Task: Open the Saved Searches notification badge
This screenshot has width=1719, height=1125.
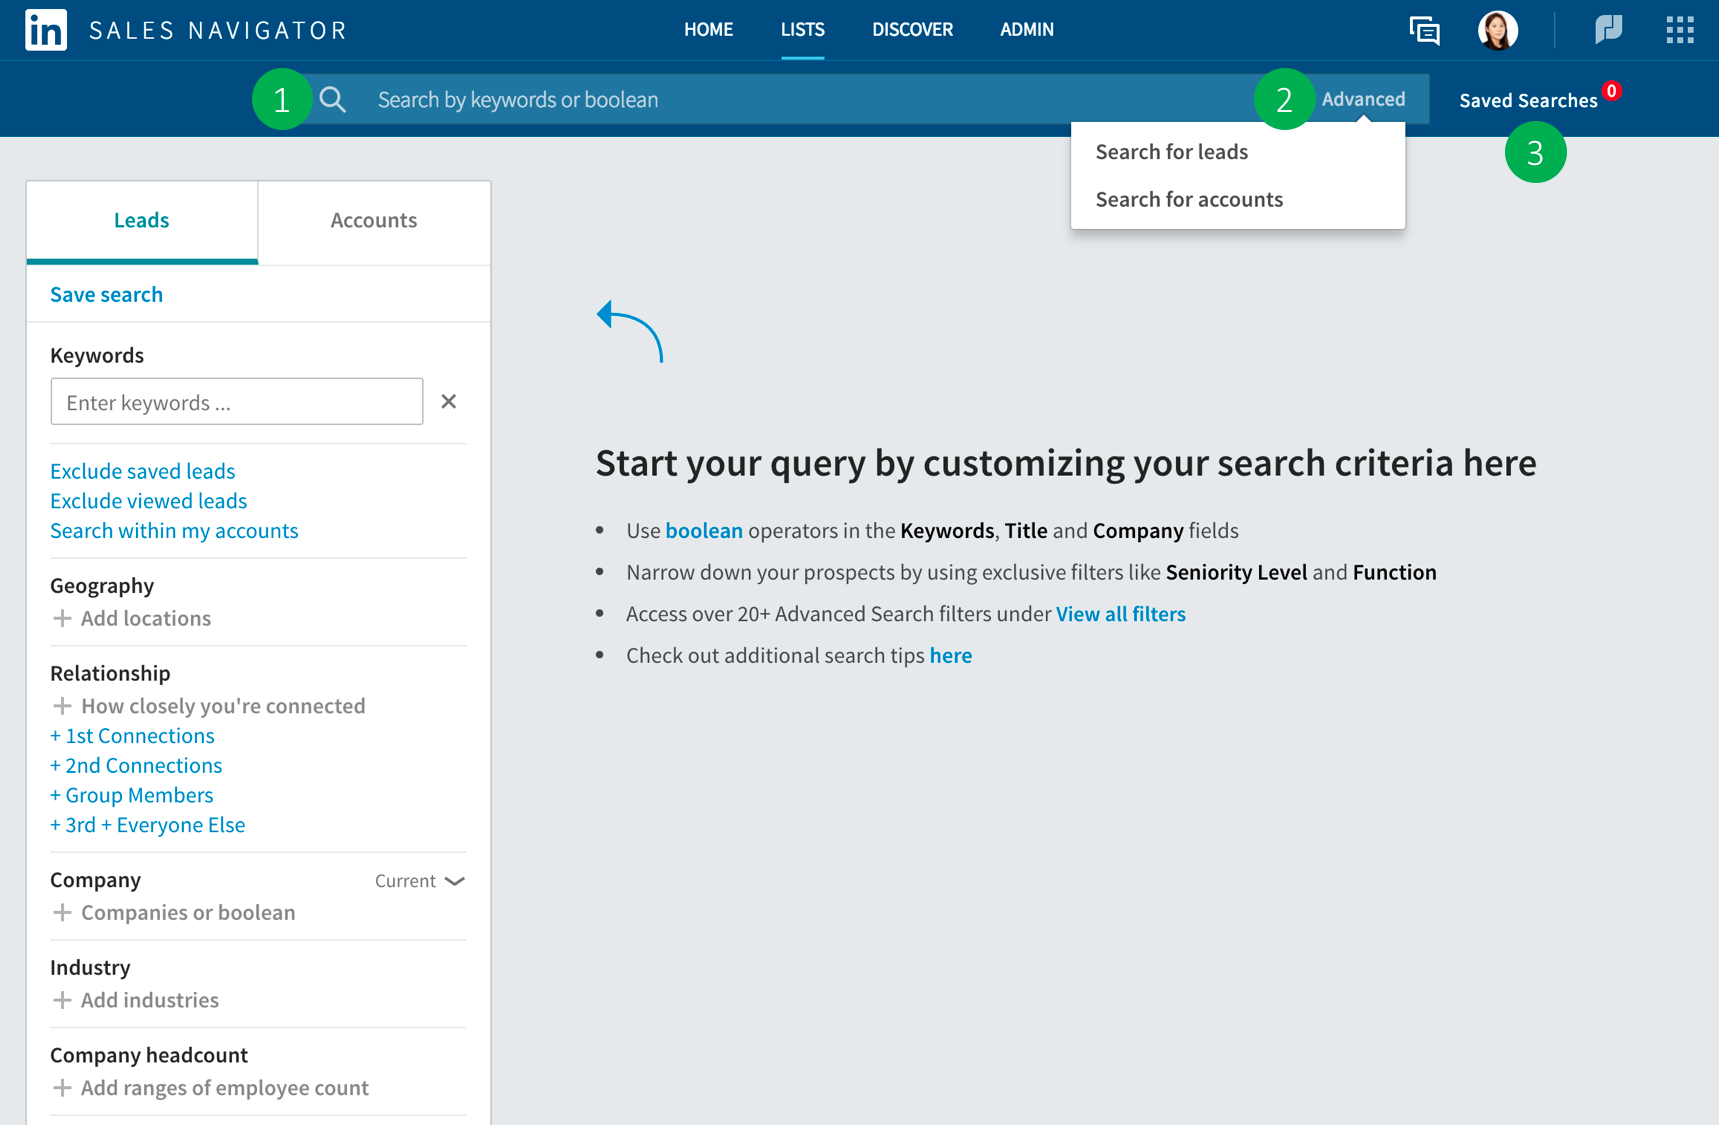Action: pos(1611,91)
